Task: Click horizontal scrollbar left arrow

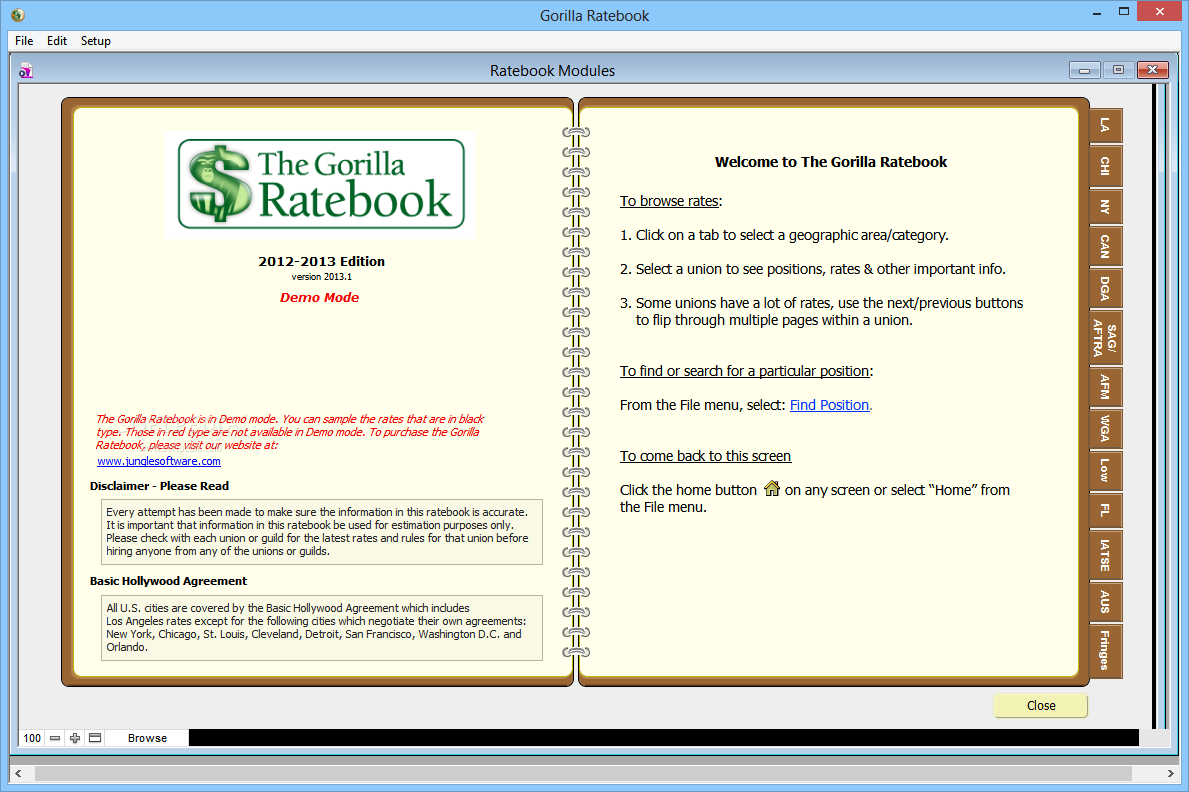Action: [x=18, y=774]
